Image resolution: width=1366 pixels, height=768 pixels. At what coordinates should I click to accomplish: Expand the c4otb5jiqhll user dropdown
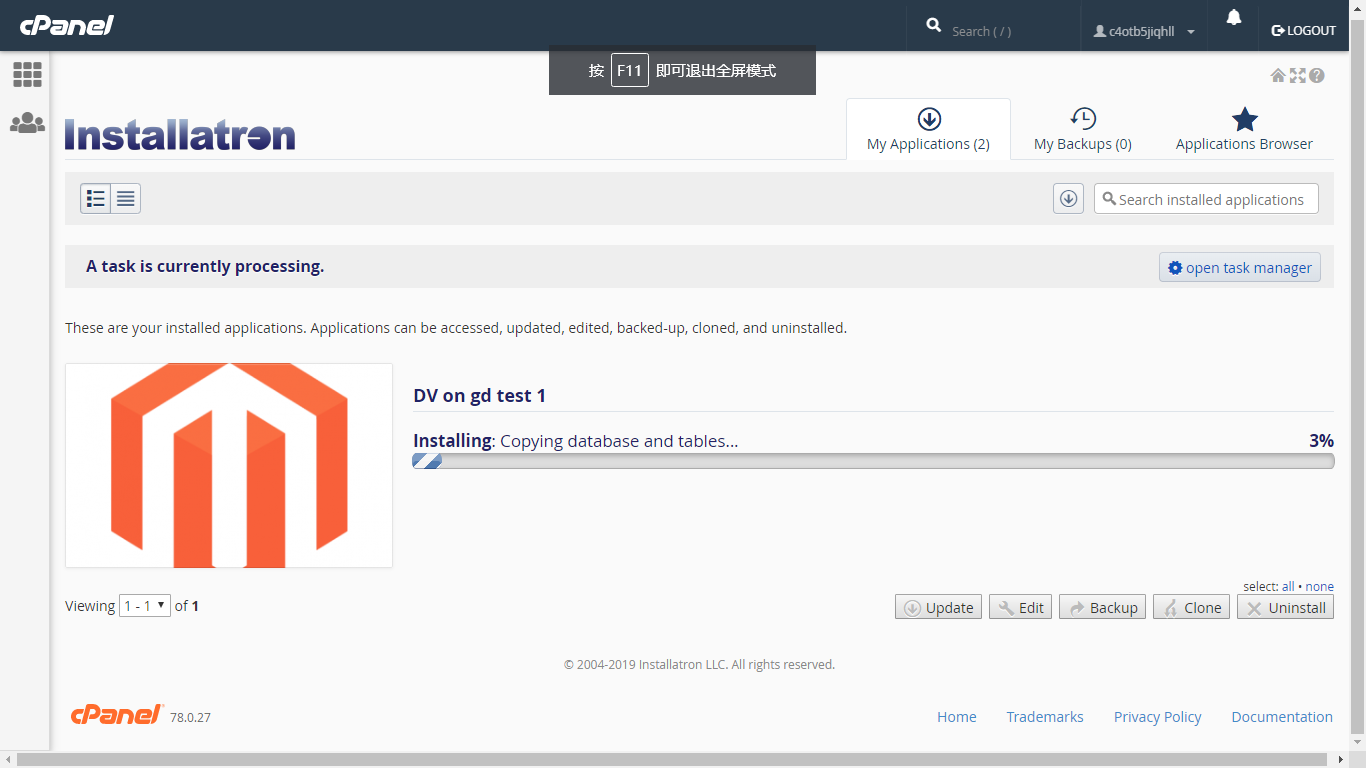(x=1144, y=31)
